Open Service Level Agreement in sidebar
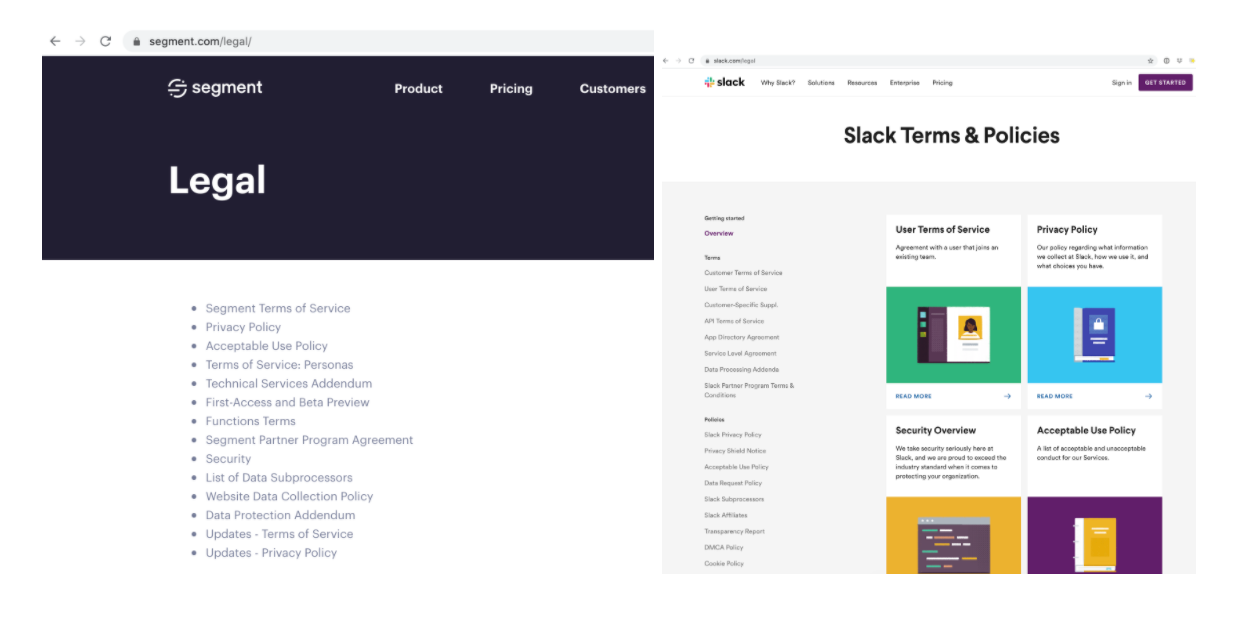 tap(740, 353)
